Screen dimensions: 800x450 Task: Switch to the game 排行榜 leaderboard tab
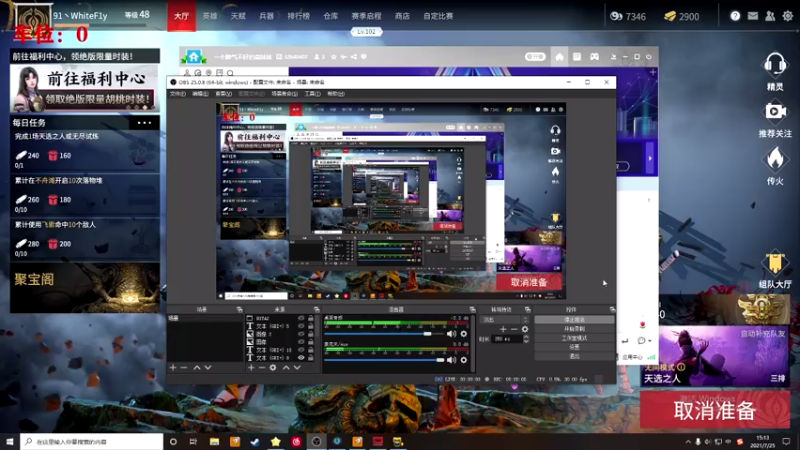(298, 16)
